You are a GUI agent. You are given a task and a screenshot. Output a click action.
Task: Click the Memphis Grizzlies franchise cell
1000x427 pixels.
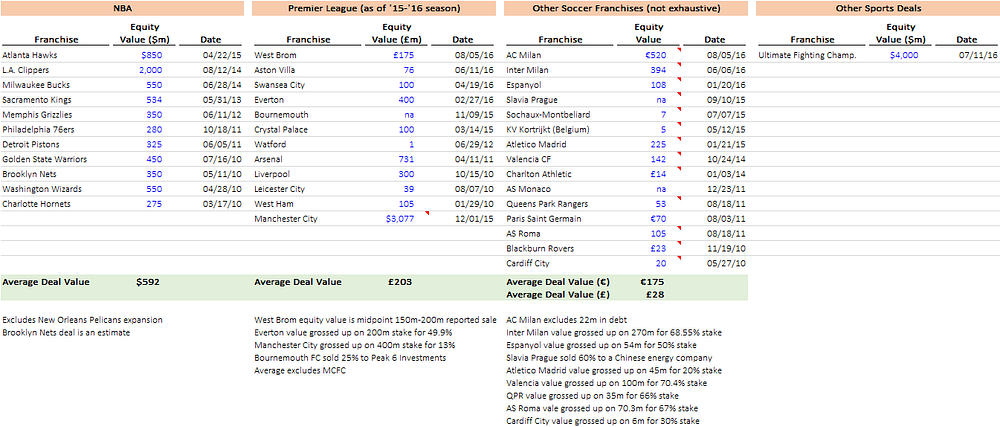[32, 115]
